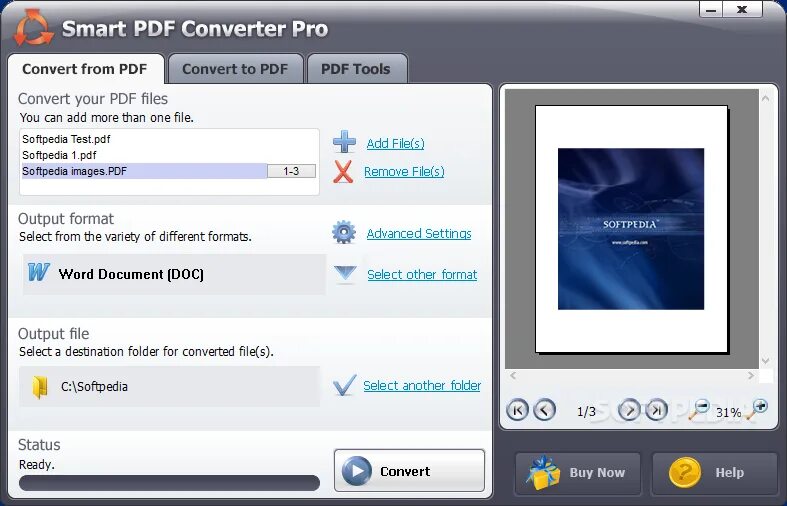Click the 1-3 page range field
This screenshot has height=506, width=787.
pos(291,171)
